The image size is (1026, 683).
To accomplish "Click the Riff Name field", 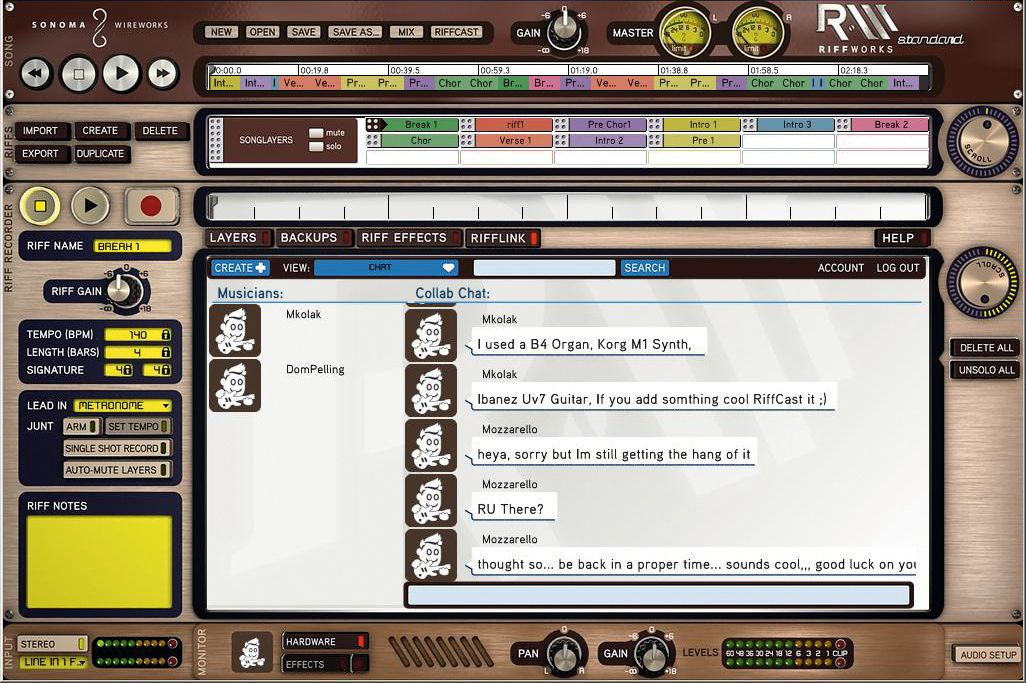I will (133, 246).
